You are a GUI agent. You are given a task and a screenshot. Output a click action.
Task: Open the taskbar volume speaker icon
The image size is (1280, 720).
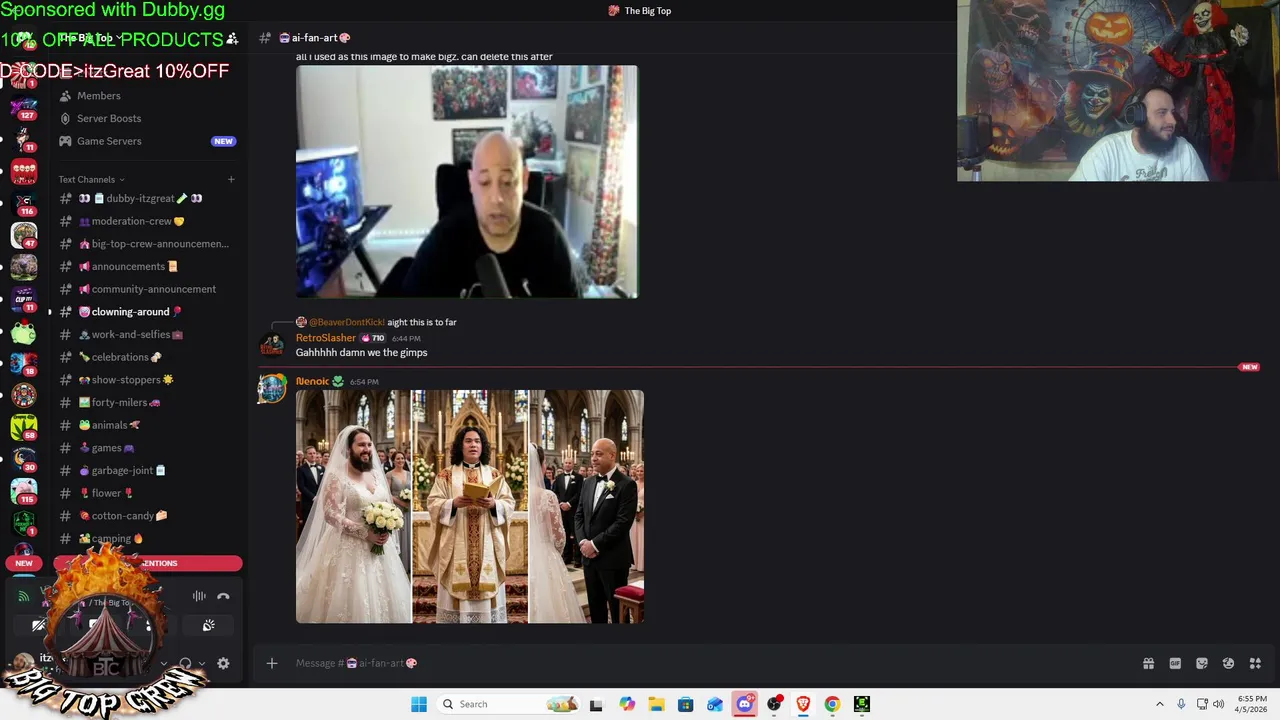tap(1218, 704)
